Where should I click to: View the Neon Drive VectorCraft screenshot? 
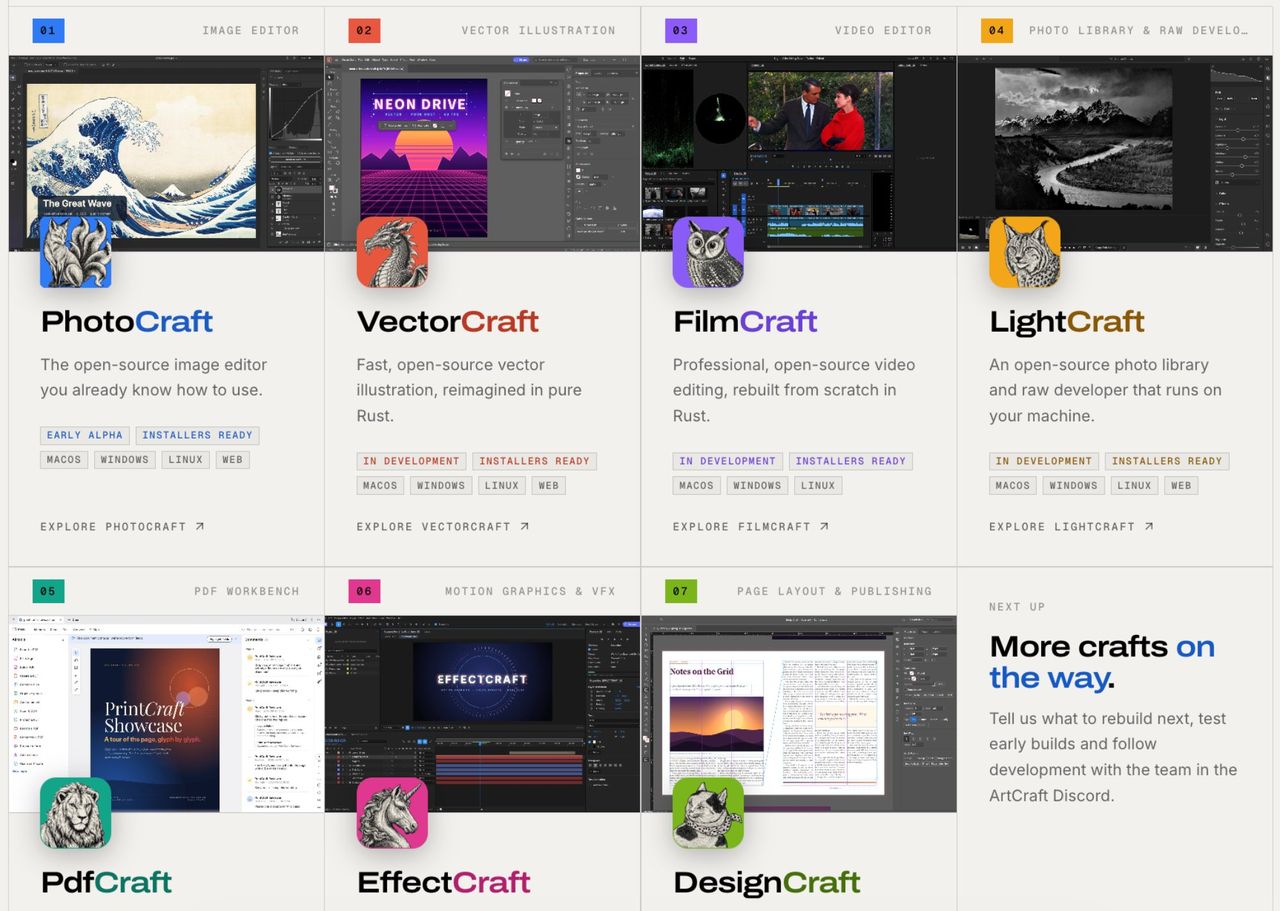(482, 153)
